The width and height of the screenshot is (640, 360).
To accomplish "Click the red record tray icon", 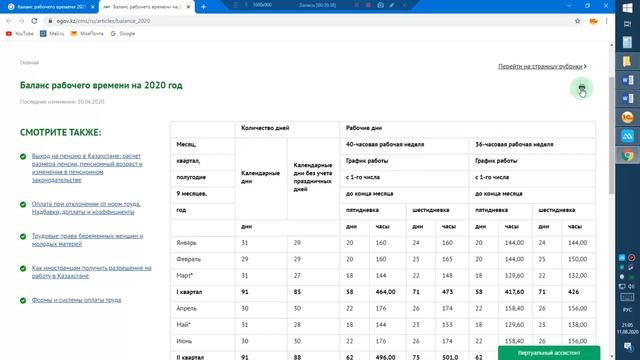I will pyautogui.click(x=631, y=258).
